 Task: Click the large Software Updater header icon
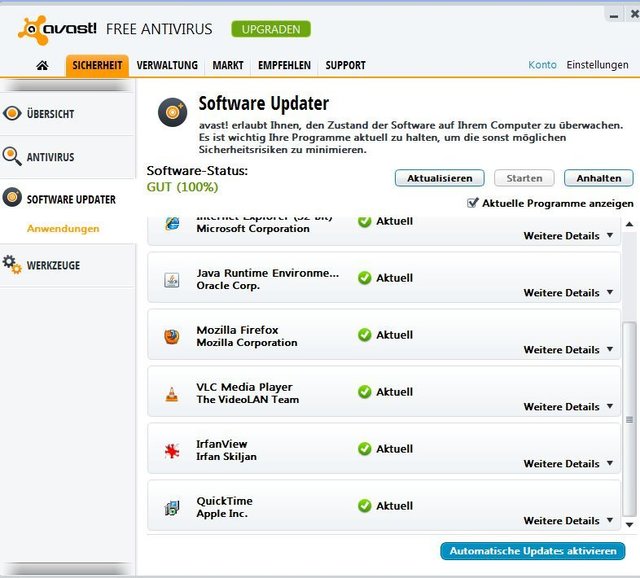(x=172, y=112)
